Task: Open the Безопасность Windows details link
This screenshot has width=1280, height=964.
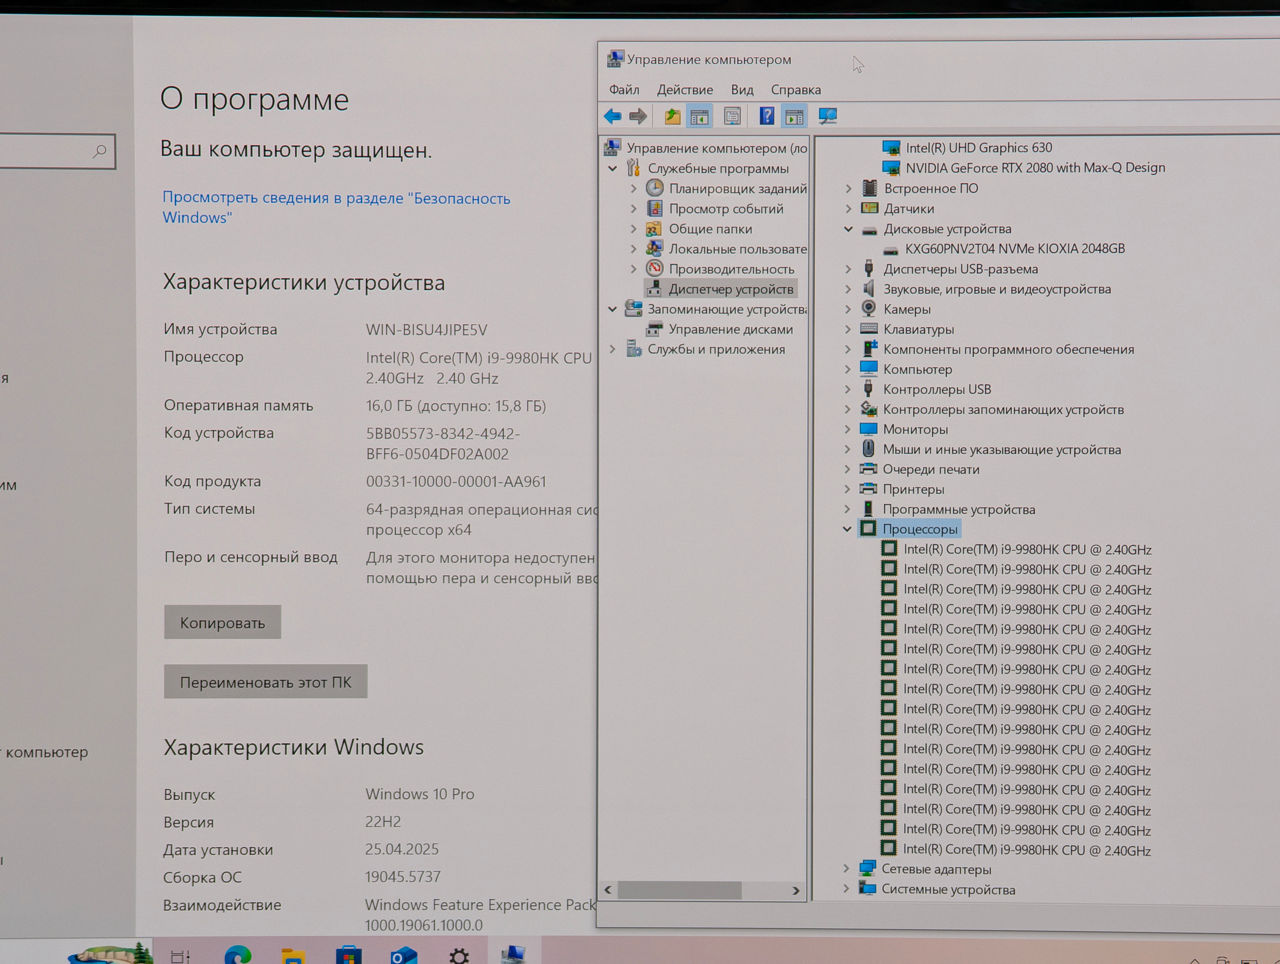Action: 336,207
